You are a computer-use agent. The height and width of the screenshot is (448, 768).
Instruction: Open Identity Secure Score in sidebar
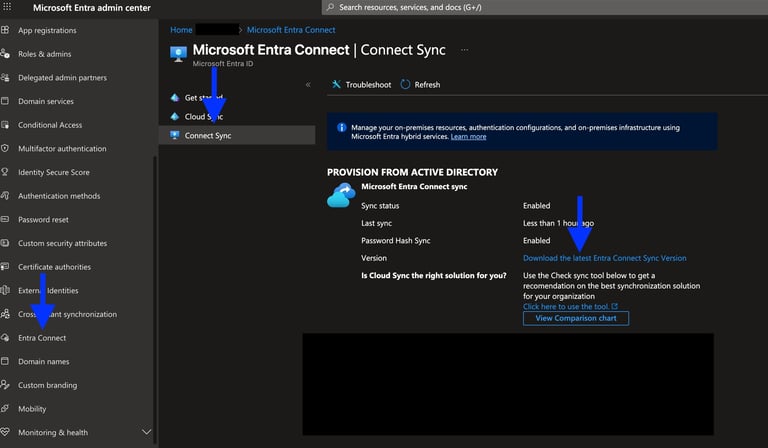[x=54, y=172]
